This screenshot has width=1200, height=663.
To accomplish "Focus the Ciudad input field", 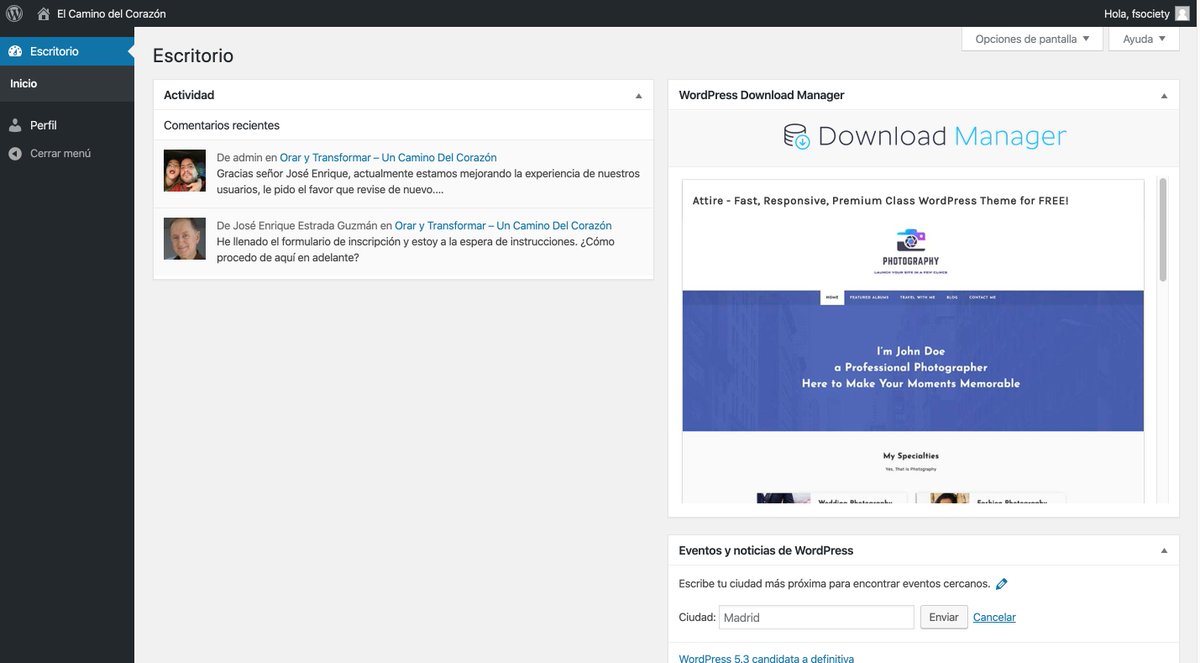I will tap(816, 617).
